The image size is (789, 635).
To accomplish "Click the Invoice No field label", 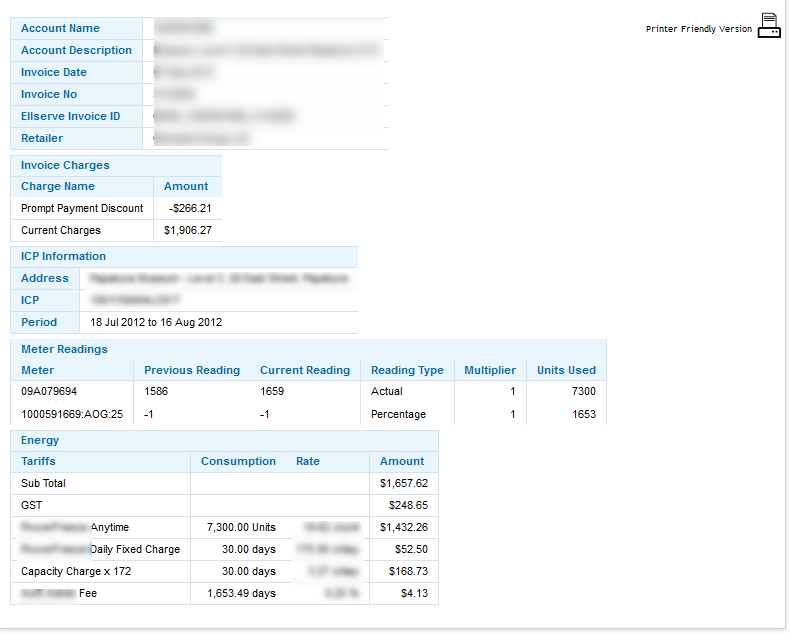I will pos(49,94).
